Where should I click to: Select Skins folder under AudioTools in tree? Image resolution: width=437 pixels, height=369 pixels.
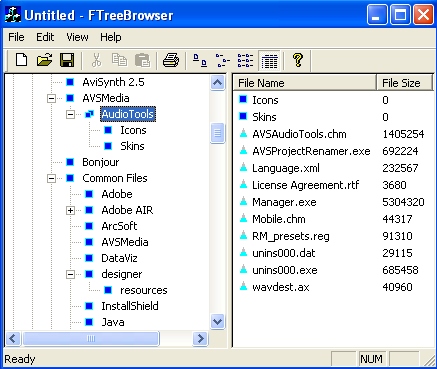point(132,146)
